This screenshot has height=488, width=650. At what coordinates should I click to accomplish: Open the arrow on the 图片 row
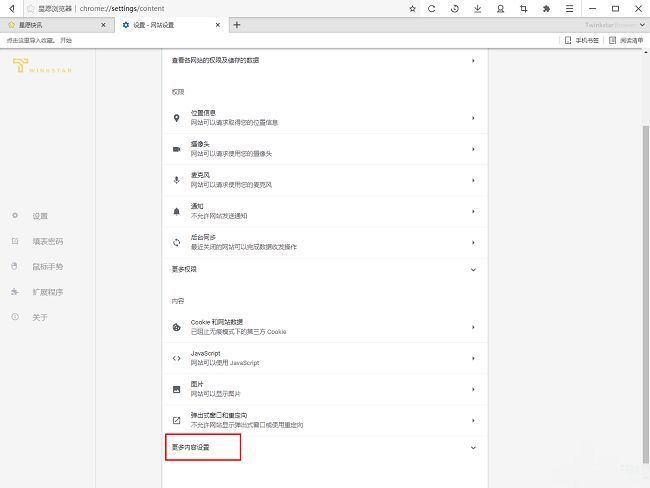[473, 389]
